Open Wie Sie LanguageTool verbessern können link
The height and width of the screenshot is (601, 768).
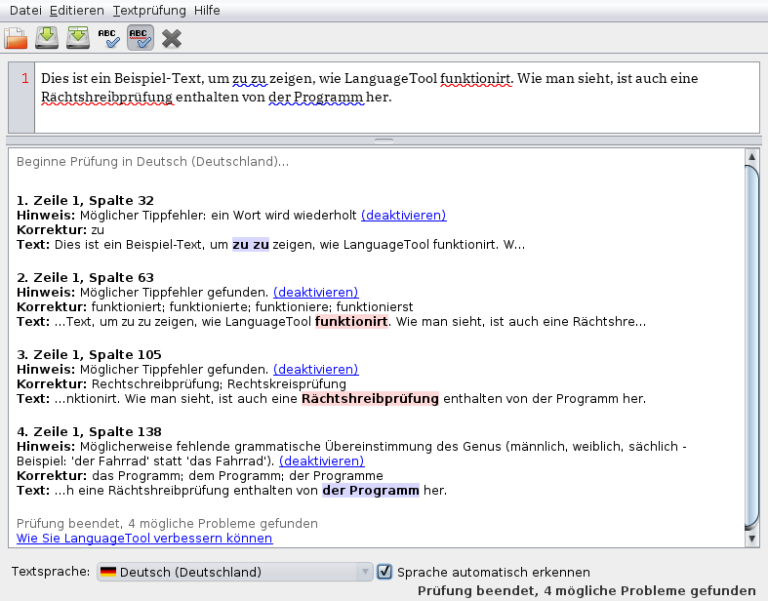(144, 538)
